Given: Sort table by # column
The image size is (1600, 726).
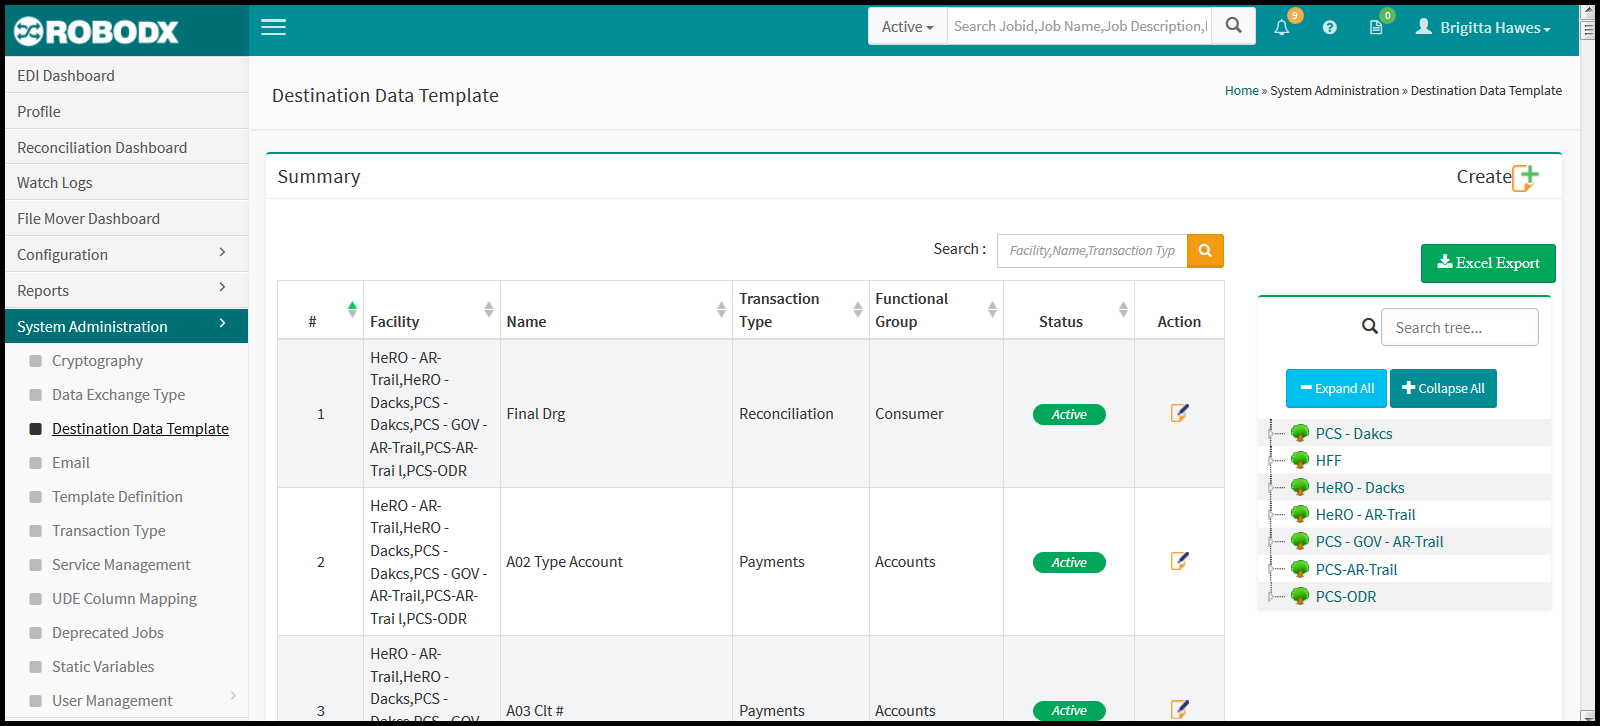Looking at the screenshot, I should (352, 309).
